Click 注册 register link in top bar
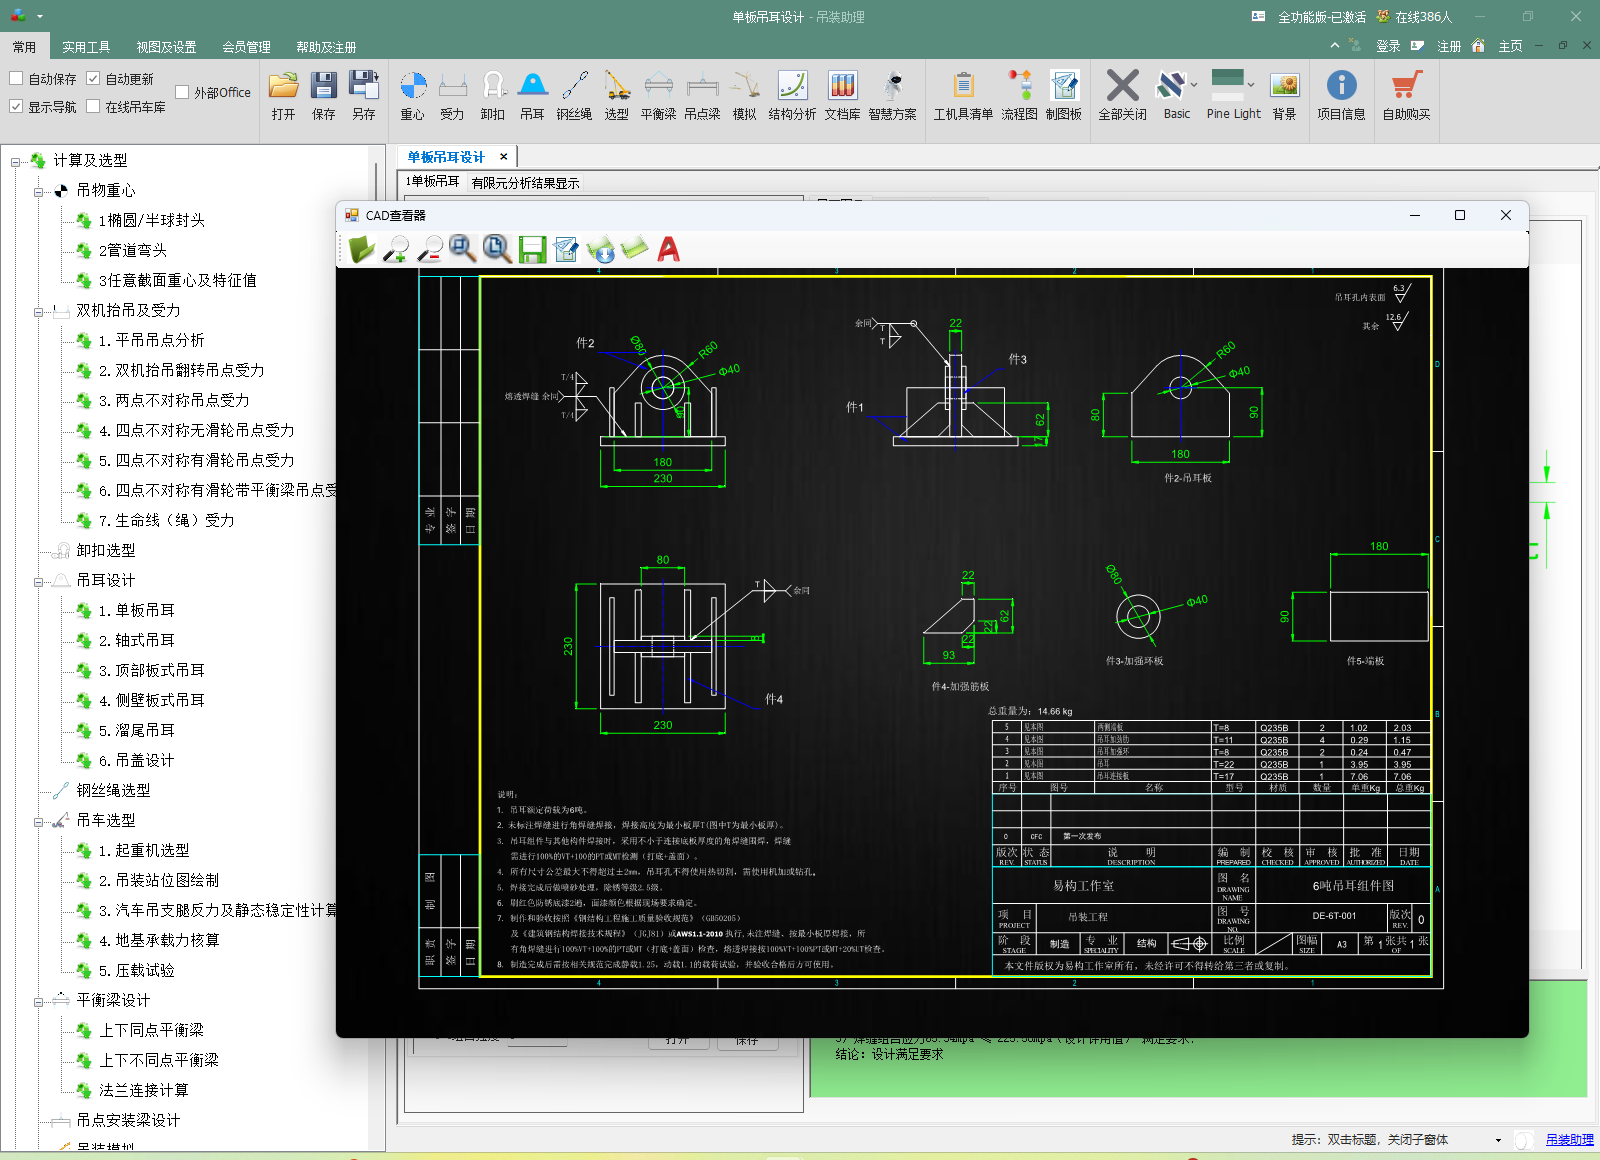Screen dimensions: 1600x1160 (1449, 46)
